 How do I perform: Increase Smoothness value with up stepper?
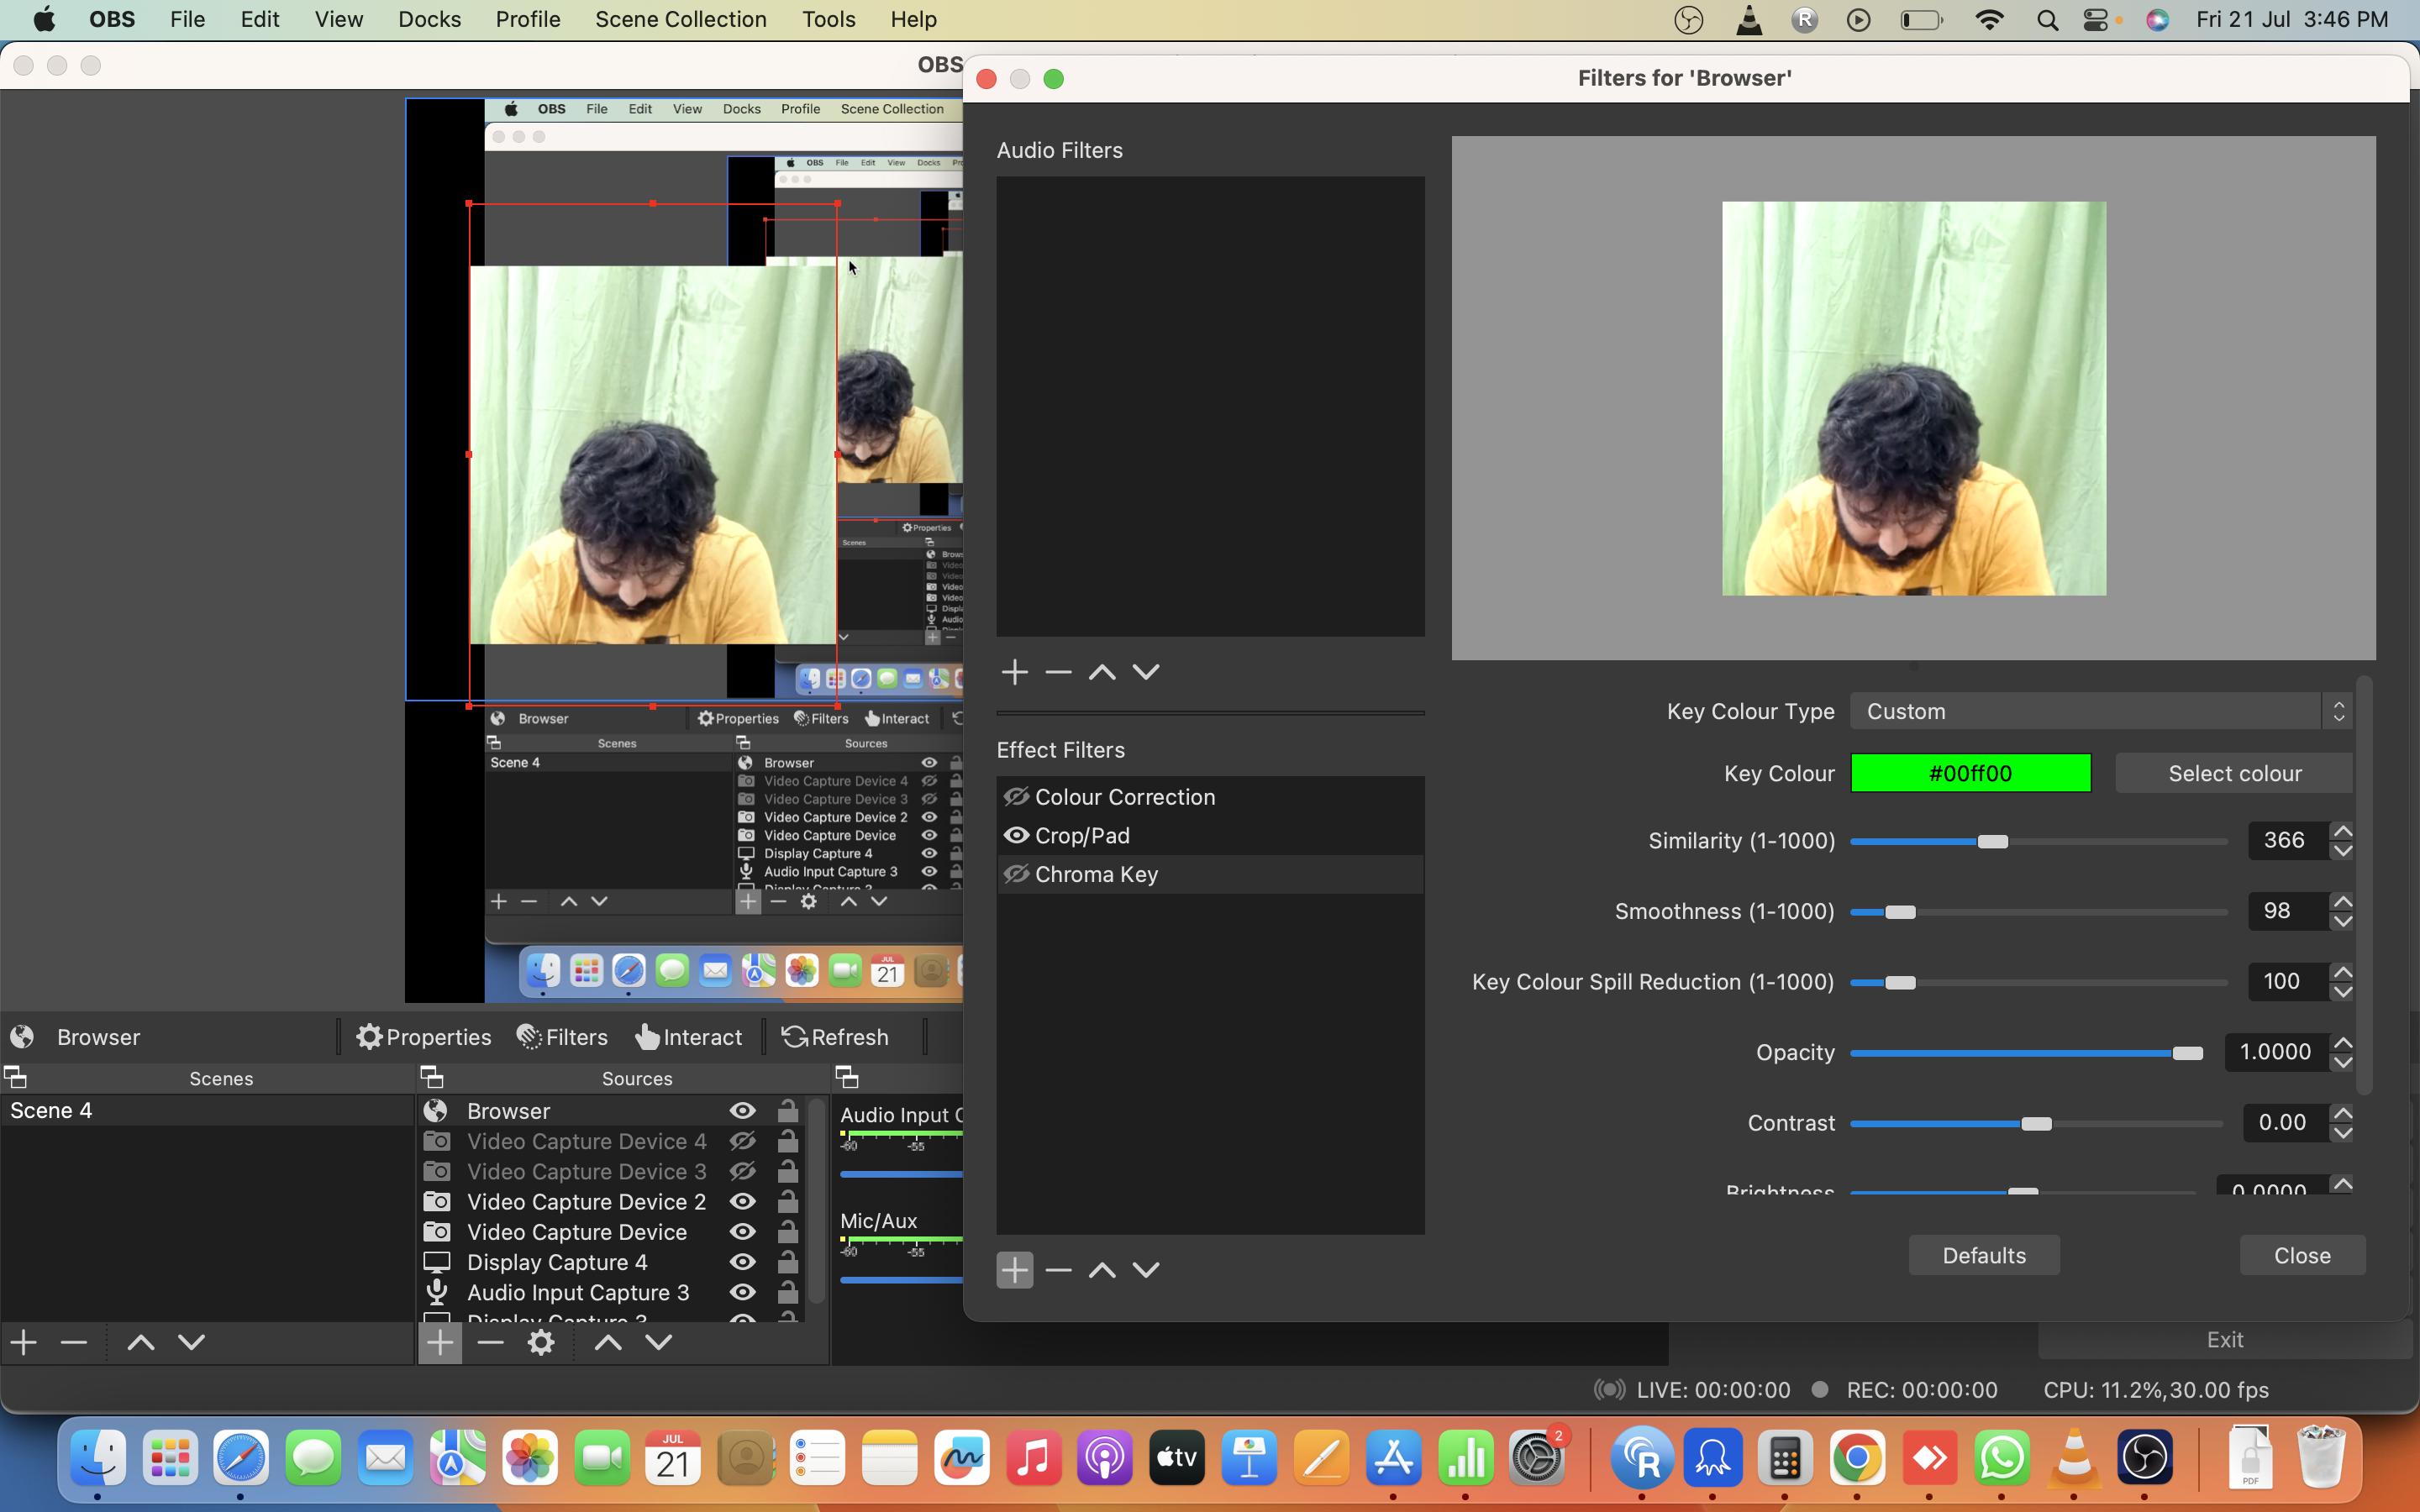[x=2342, y=902]
